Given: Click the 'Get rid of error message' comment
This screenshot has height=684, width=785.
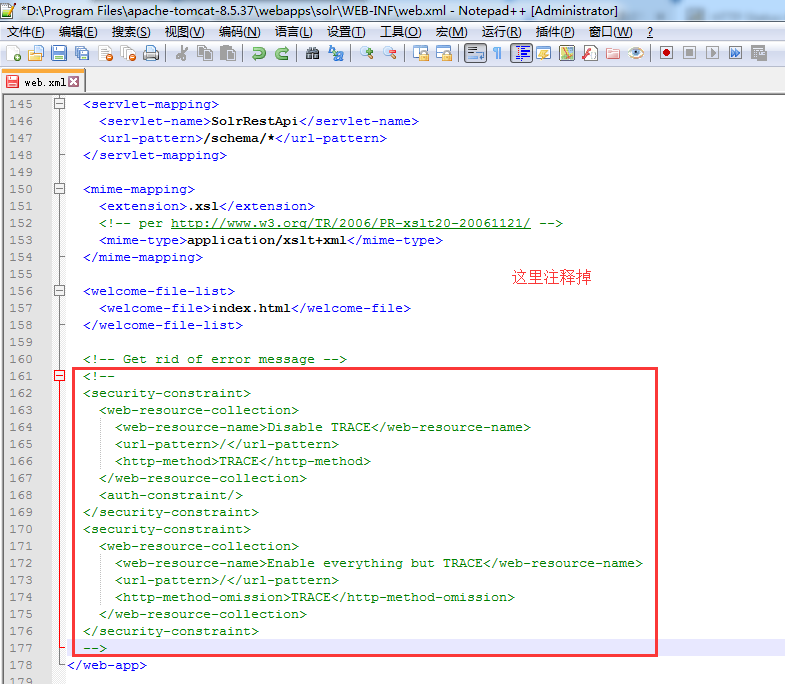Looking at the screenshot, I should pyautogui.click(x=215, y=359).
